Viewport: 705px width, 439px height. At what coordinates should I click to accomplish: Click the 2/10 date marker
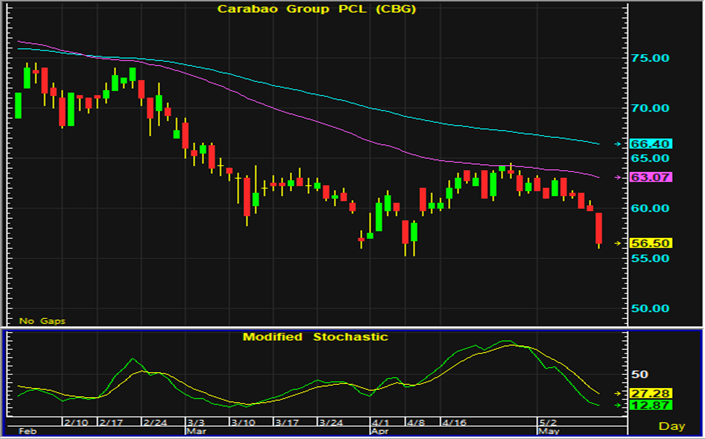click(x=75, y=423)
